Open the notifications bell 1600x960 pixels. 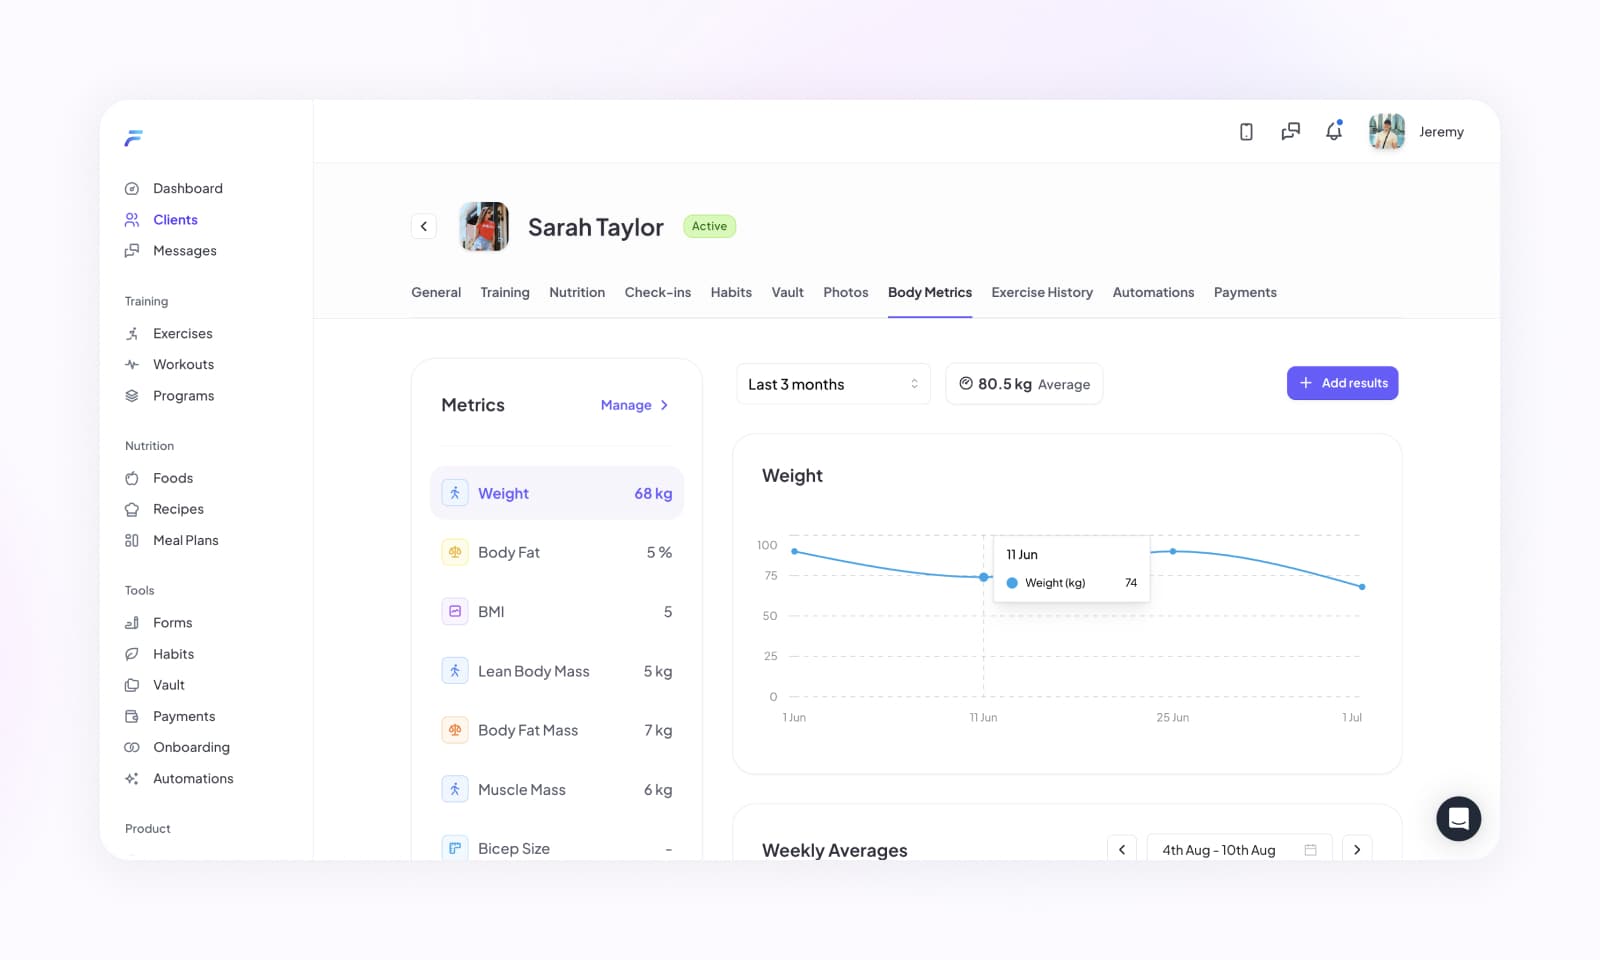(1334, 132)
